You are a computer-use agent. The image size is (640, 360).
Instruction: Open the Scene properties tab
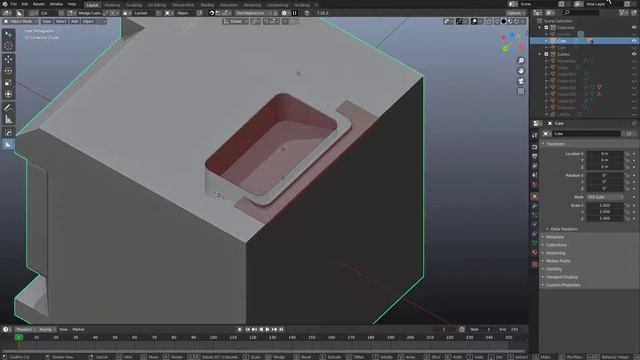534,175
